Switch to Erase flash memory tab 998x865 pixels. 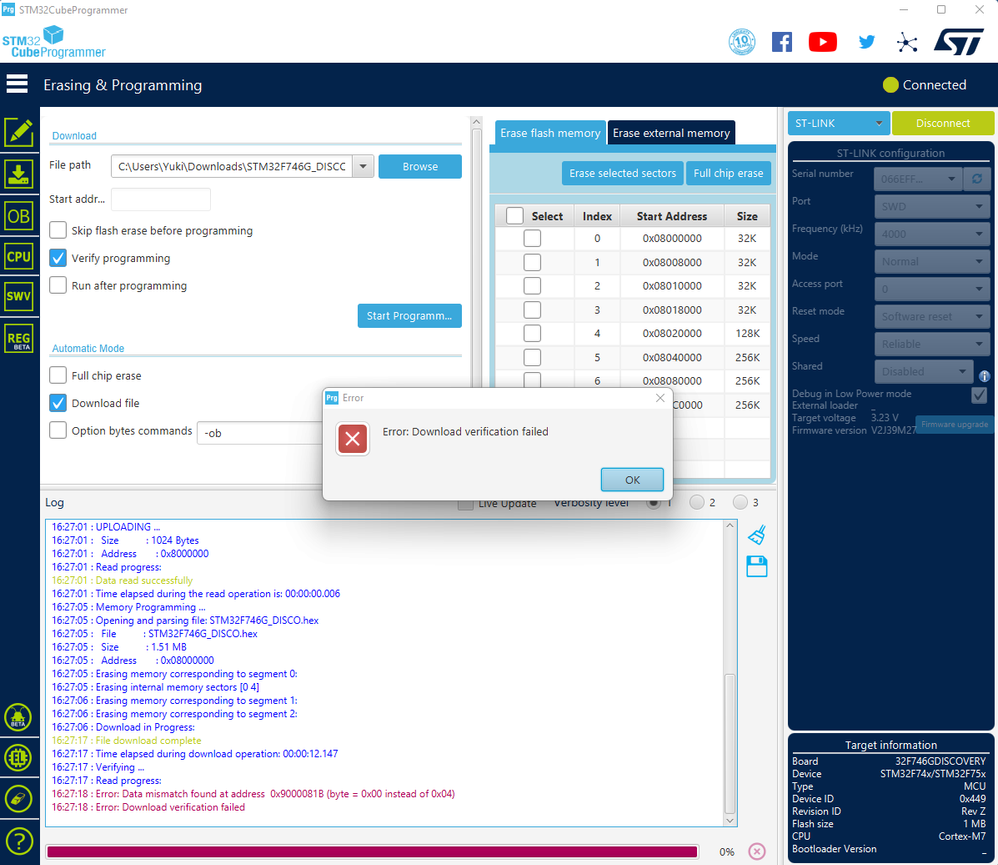tap(550, 133)
